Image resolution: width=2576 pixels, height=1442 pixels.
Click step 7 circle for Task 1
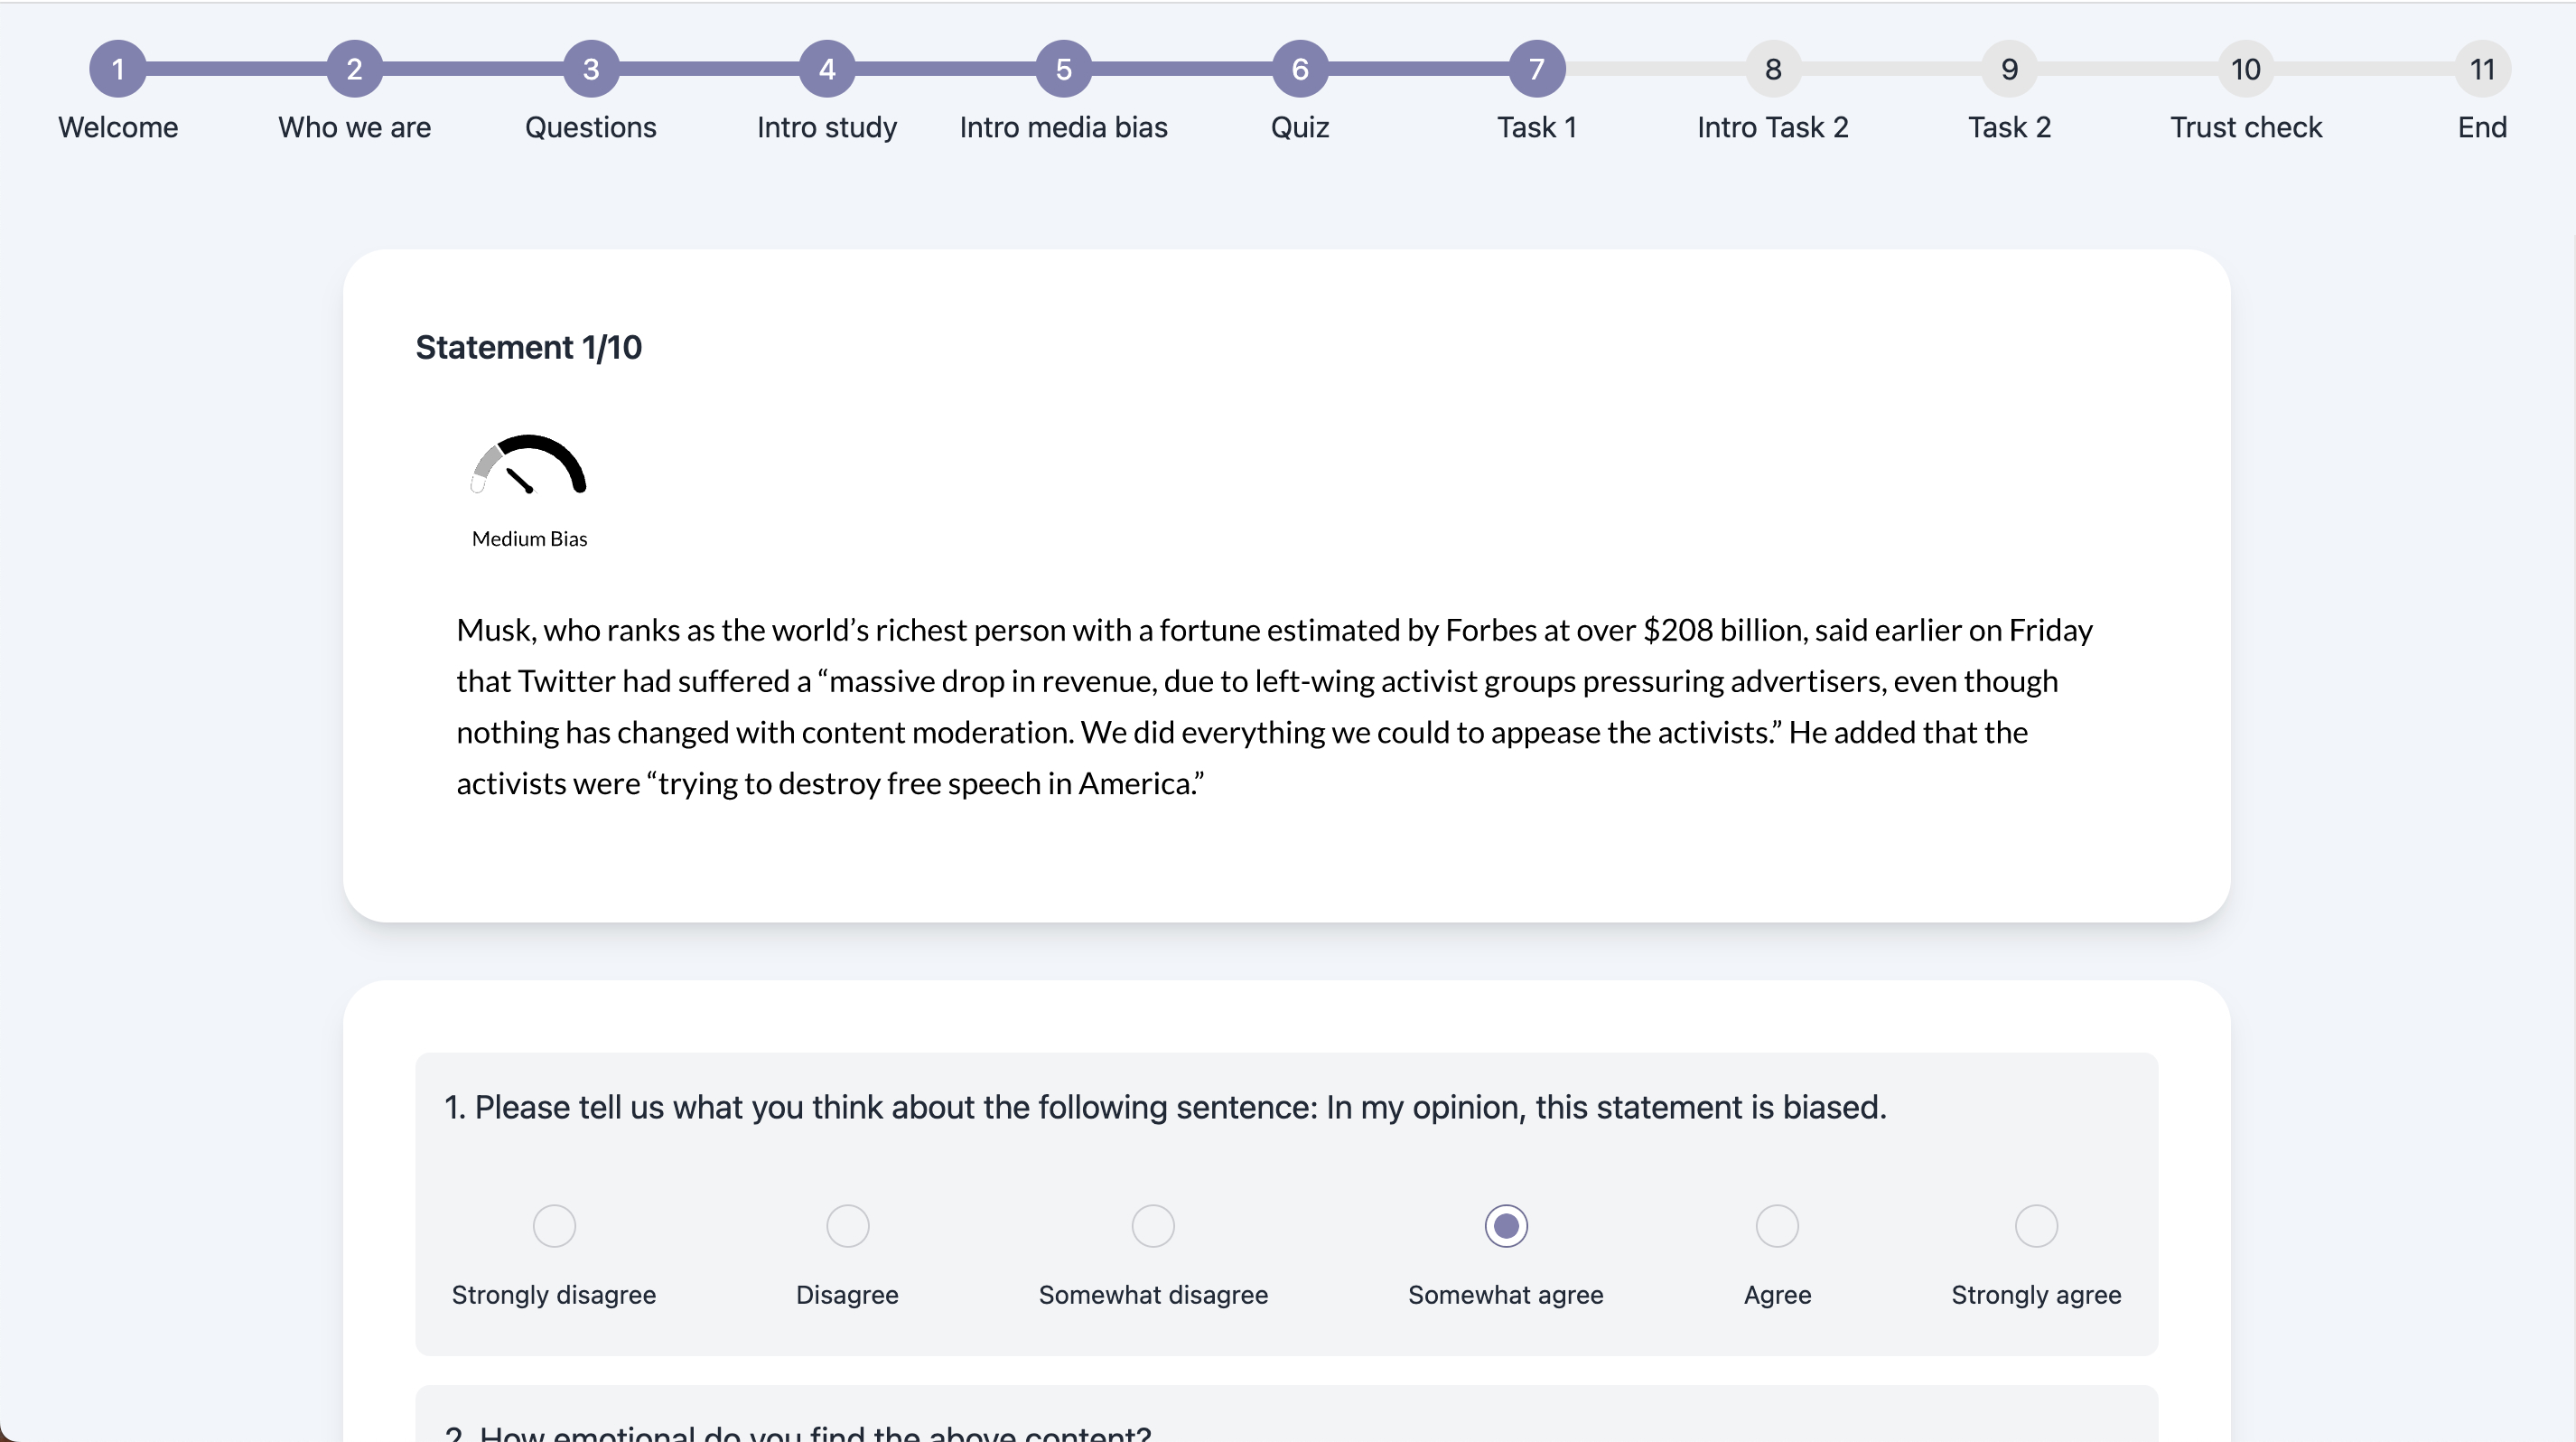click(1537, 69)
